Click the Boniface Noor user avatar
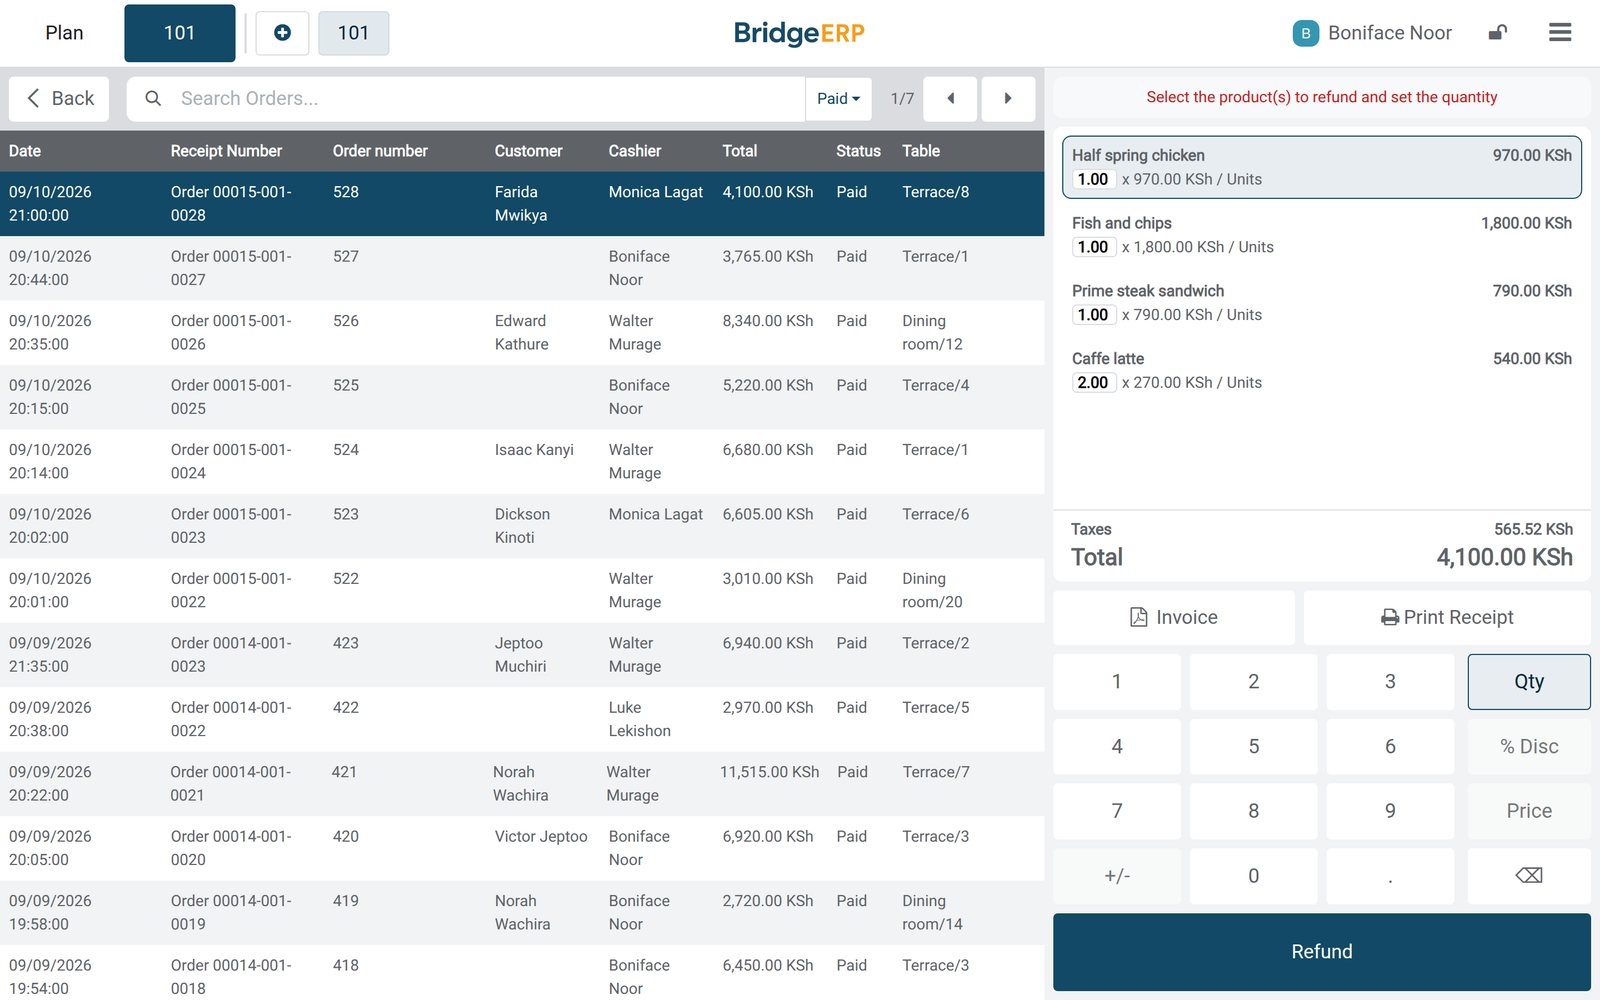Screen dimensions: 1600x1000 [1305, 33]
